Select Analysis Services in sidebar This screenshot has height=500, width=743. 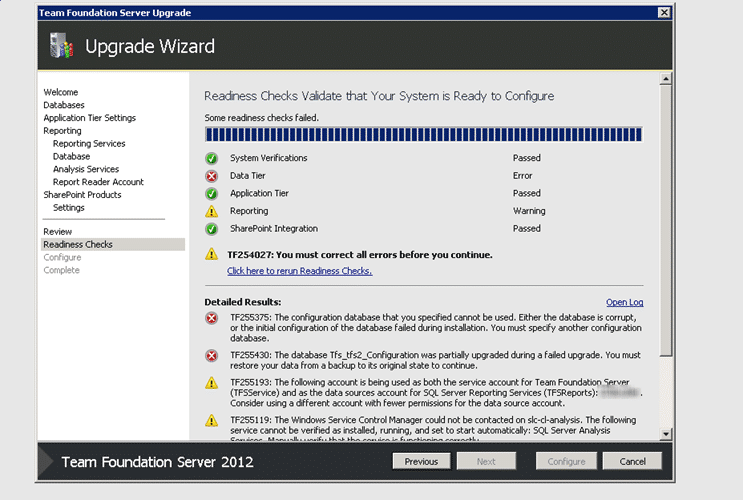pos(86,169)
